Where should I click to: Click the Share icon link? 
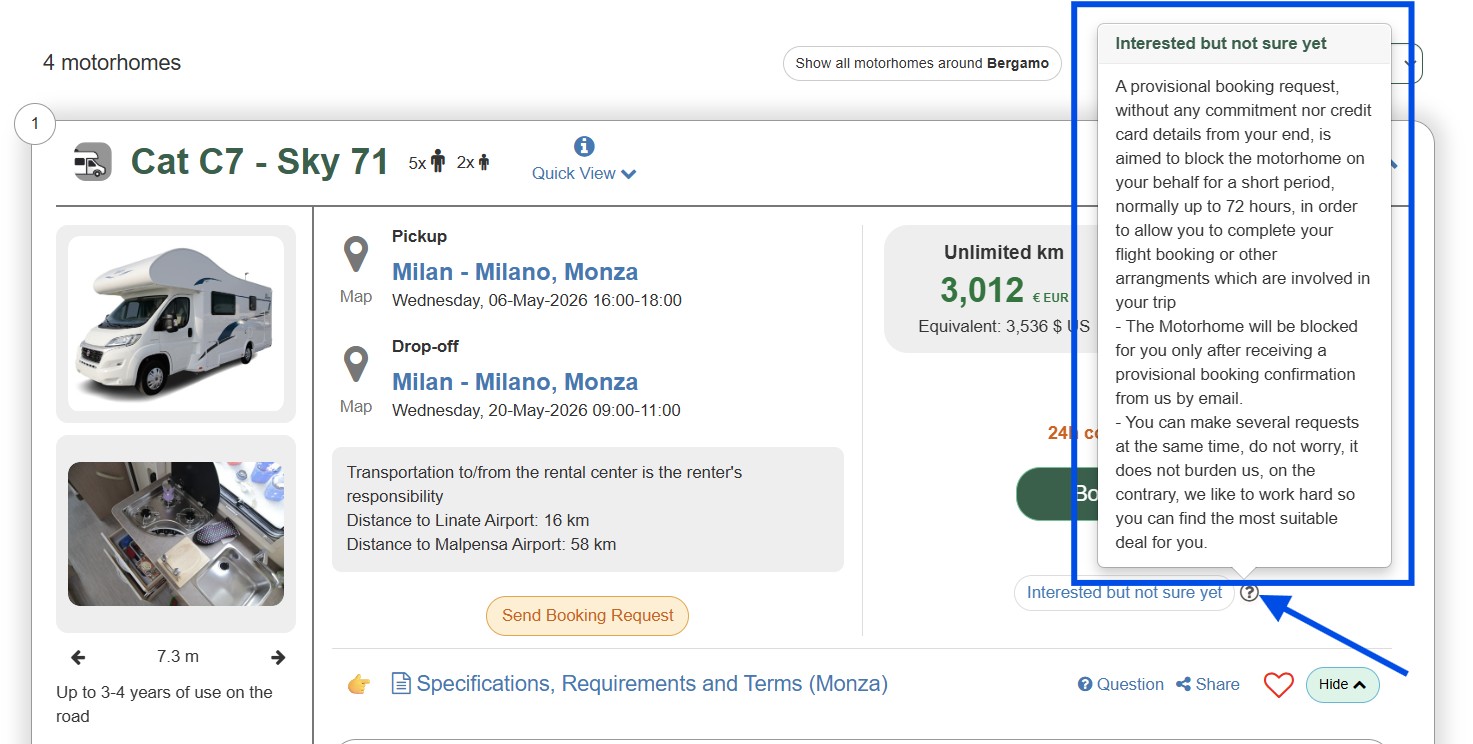coord(1208,684)
